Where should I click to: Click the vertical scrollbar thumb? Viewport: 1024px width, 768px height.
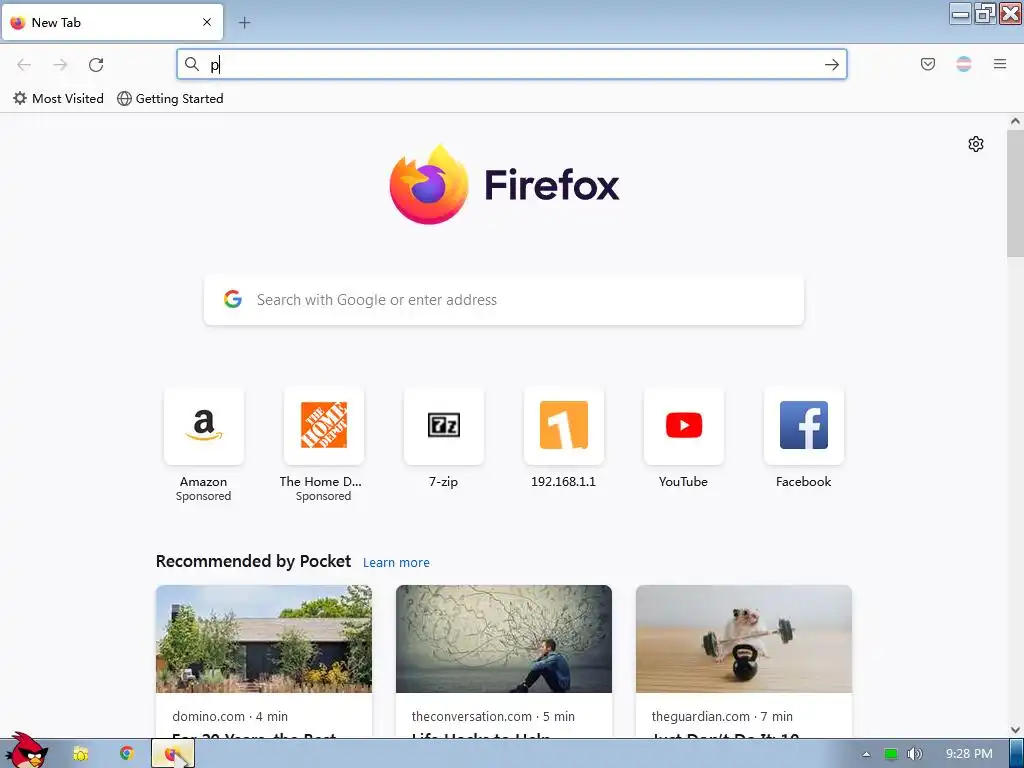(x=1015, y=193)
